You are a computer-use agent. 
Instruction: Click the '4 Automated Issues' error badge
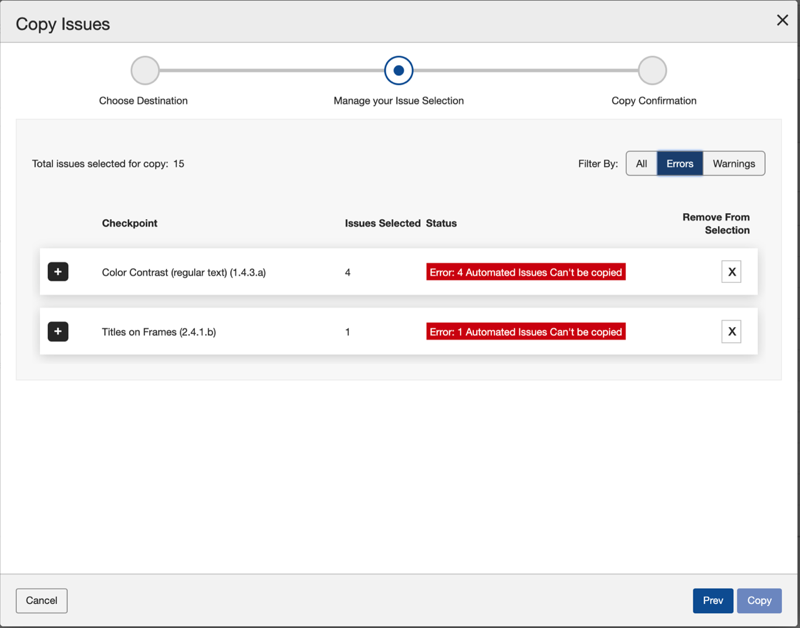tap(526, 272)
